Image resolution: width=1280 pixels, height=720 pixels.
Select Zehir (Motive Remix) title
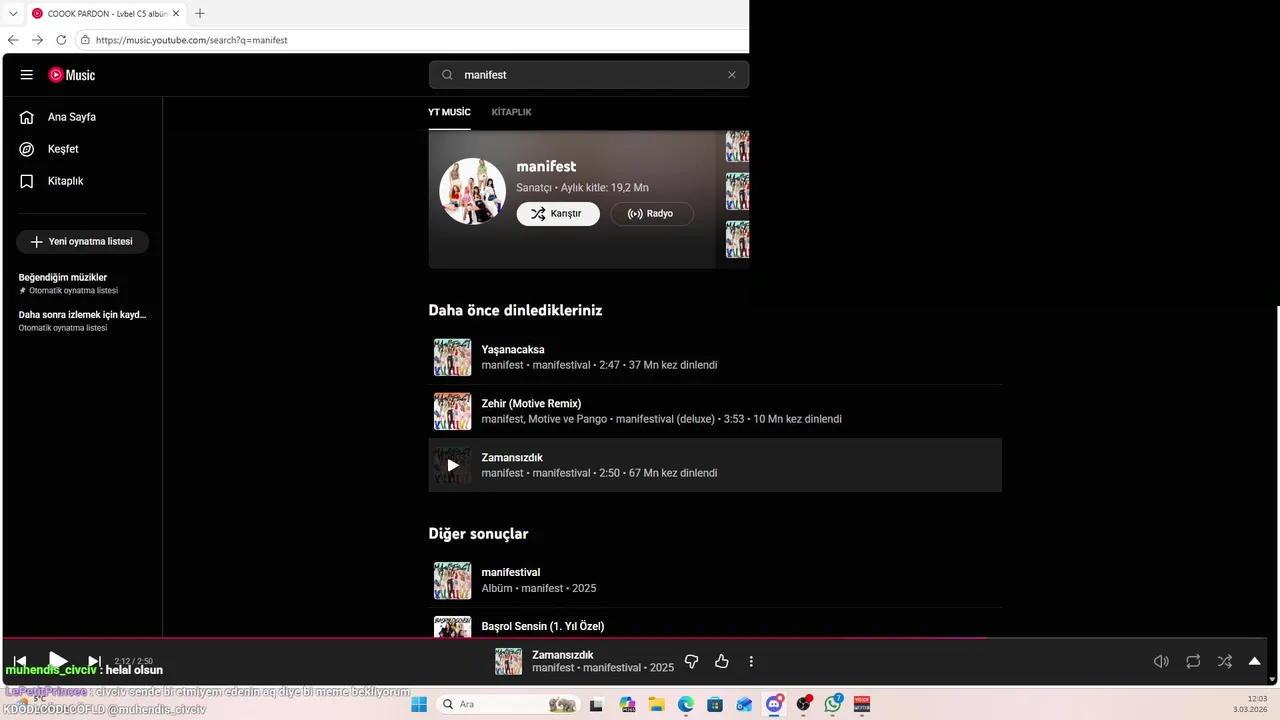click(531, 403)
